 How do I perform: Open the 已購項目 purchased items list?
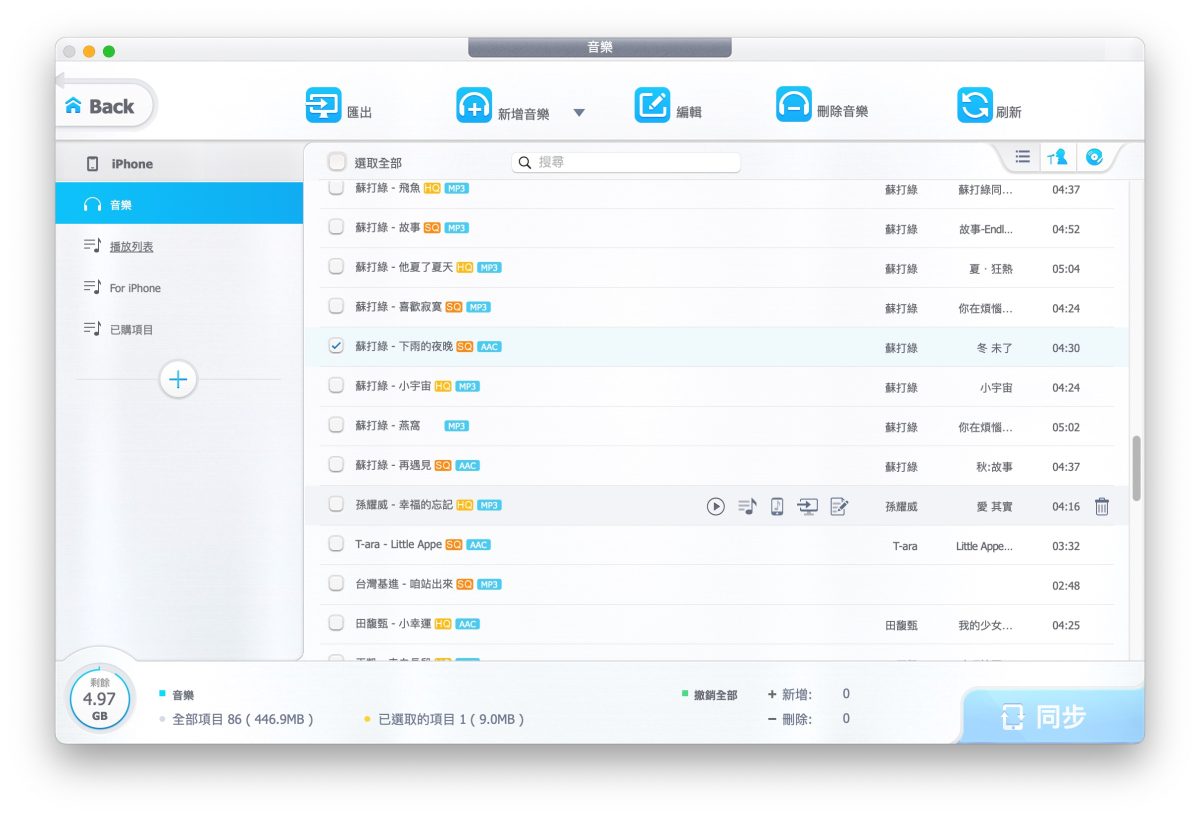[131, 329]
